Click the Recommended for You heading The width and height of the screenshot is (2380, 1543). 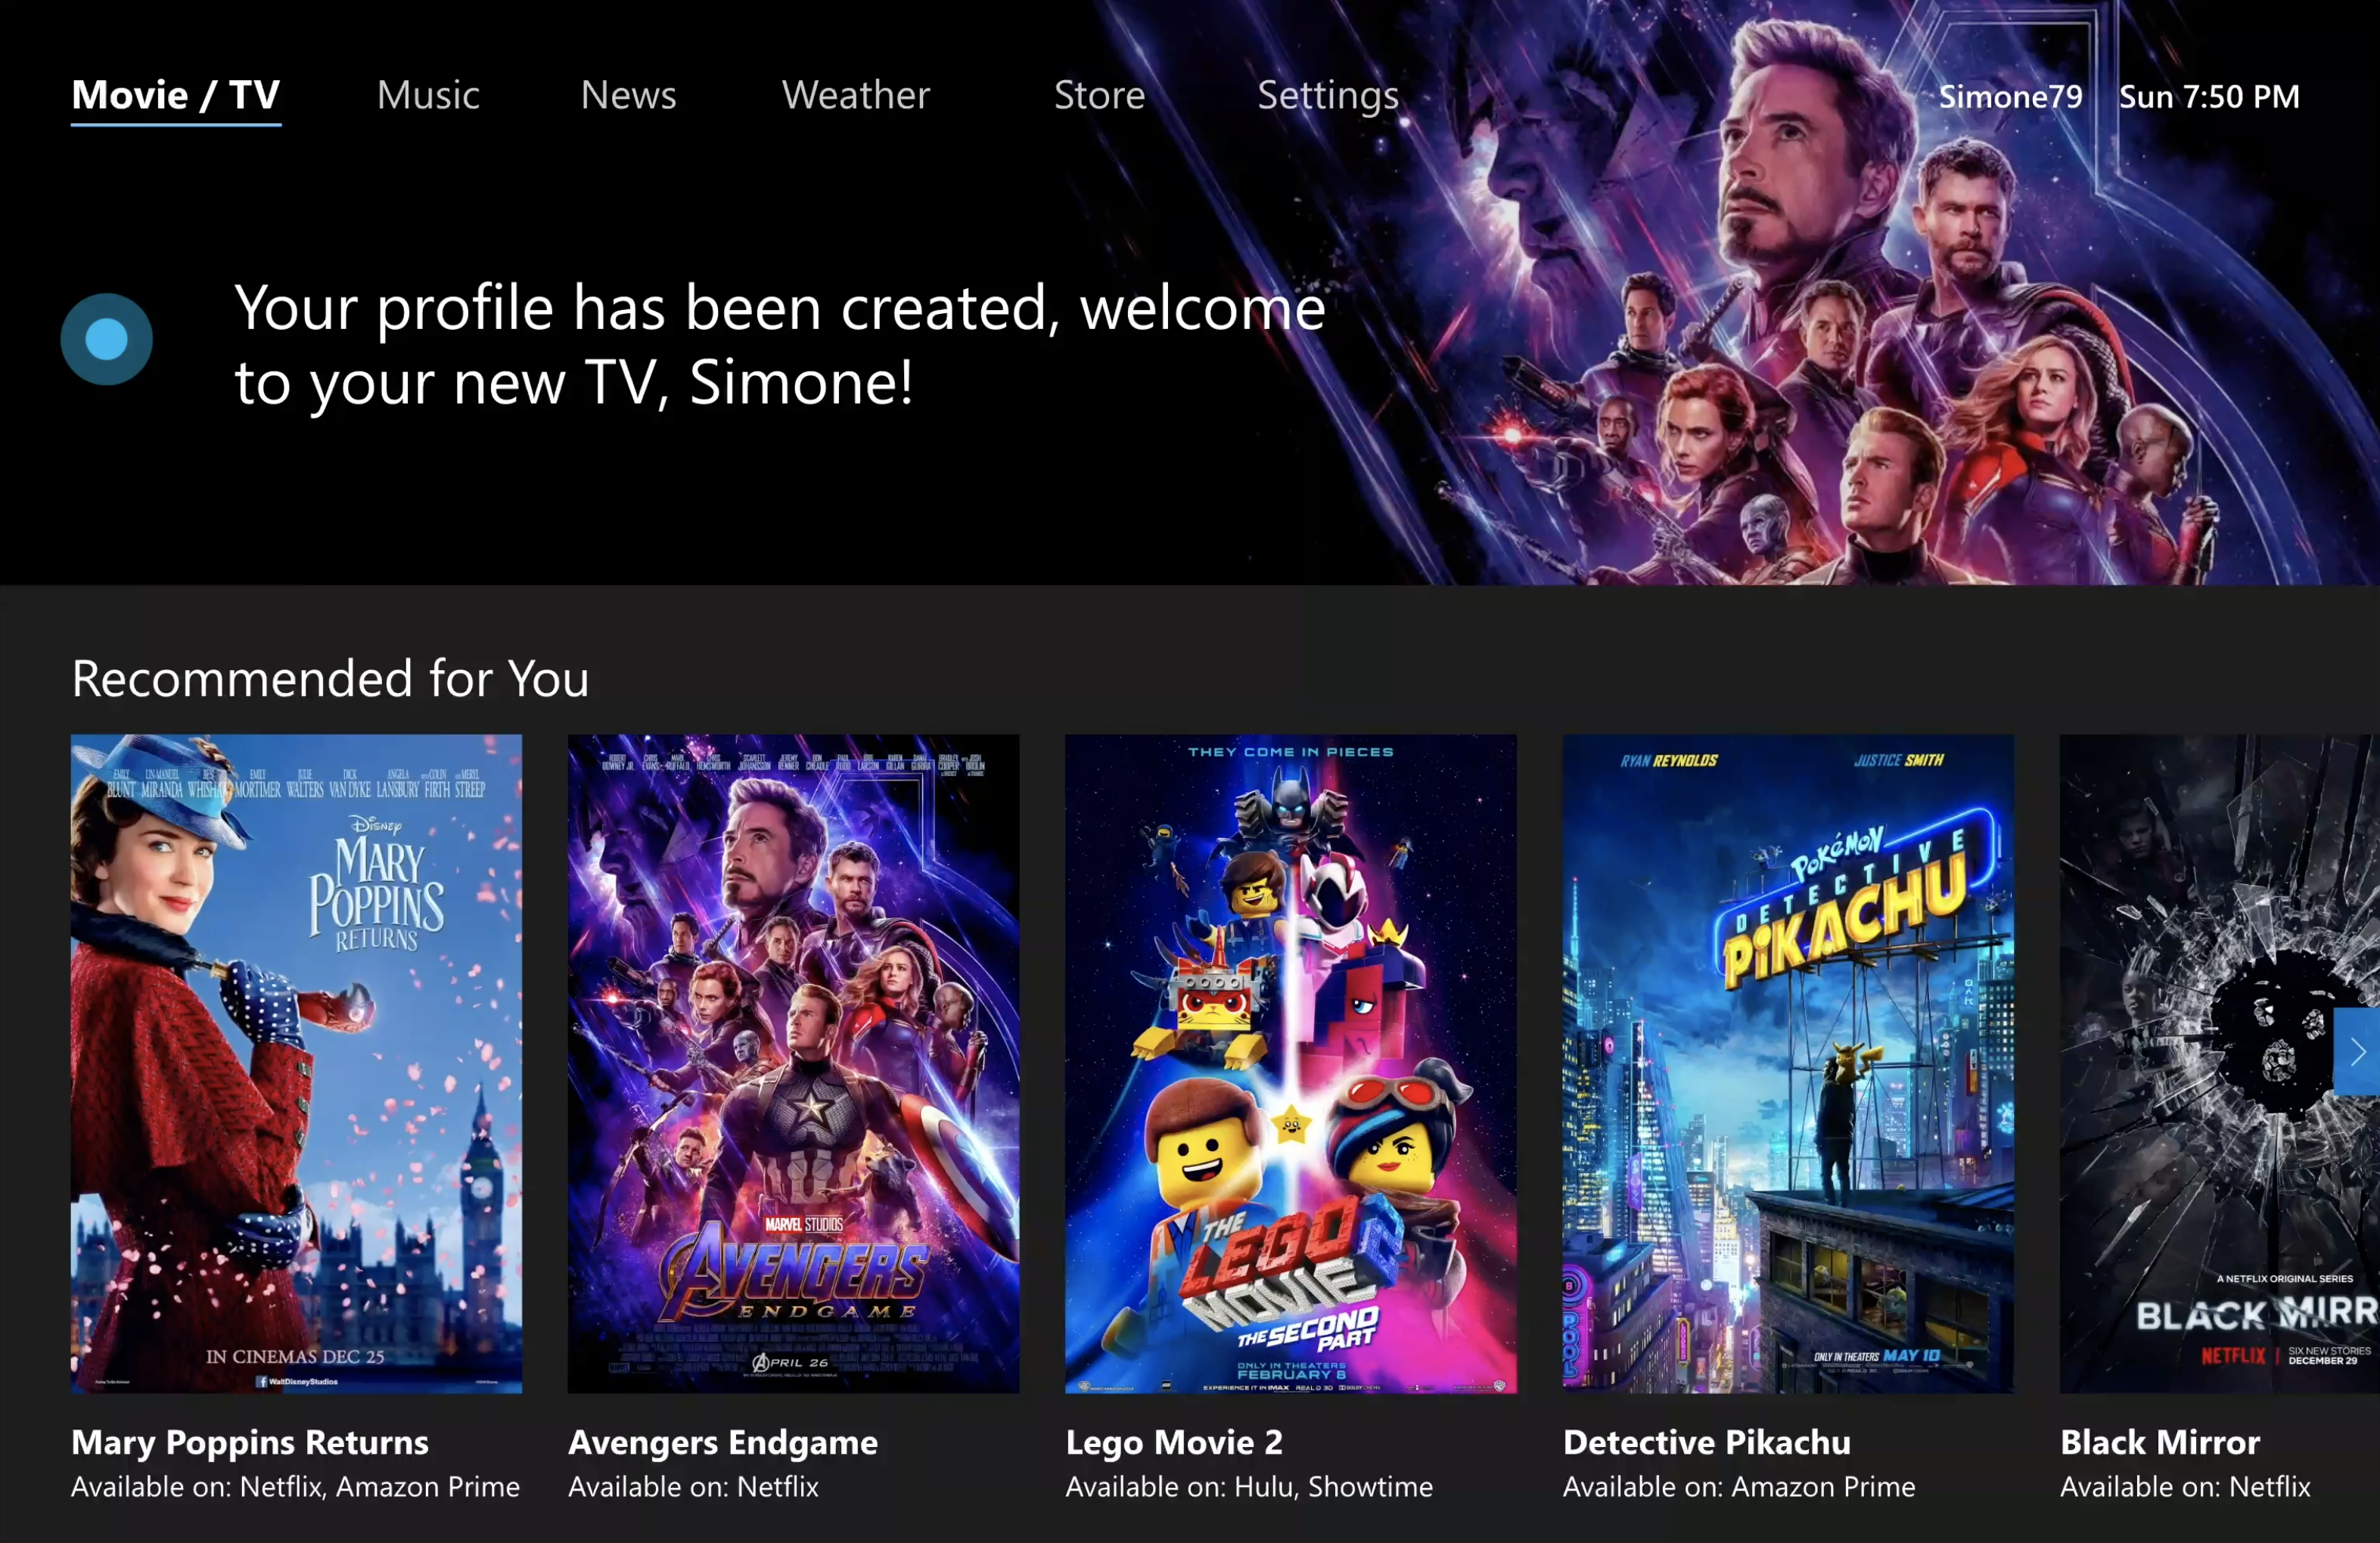pos(330,679)
